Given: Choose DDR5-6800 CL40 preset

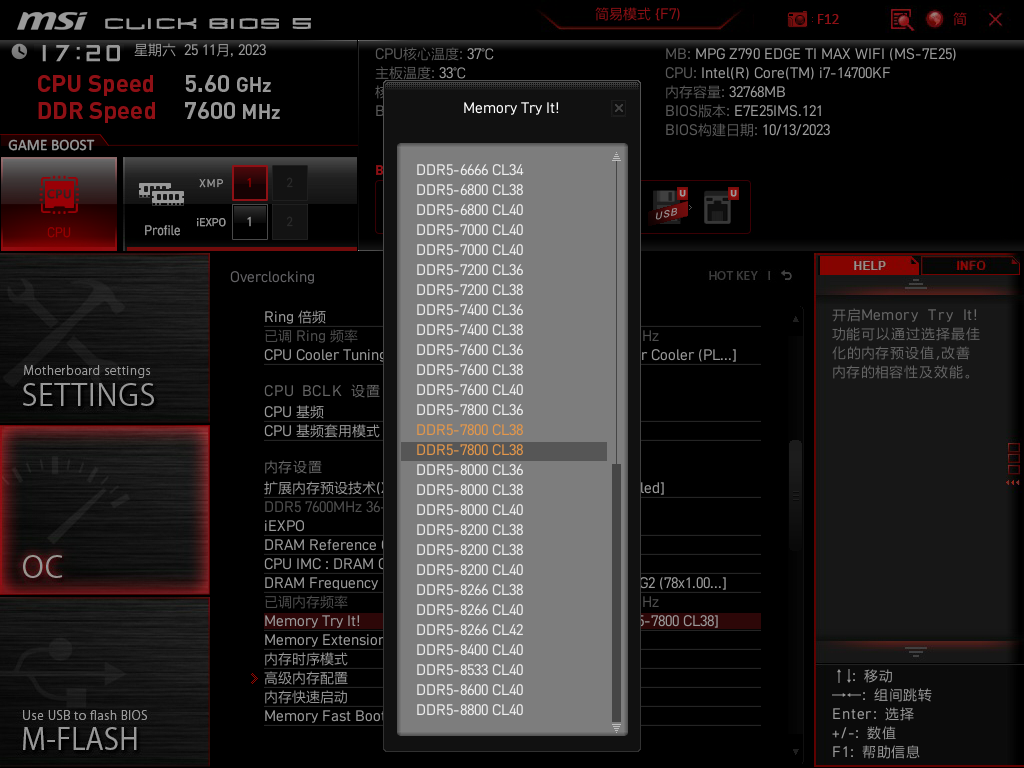Looking at the screenshot, I should point(470,210).
